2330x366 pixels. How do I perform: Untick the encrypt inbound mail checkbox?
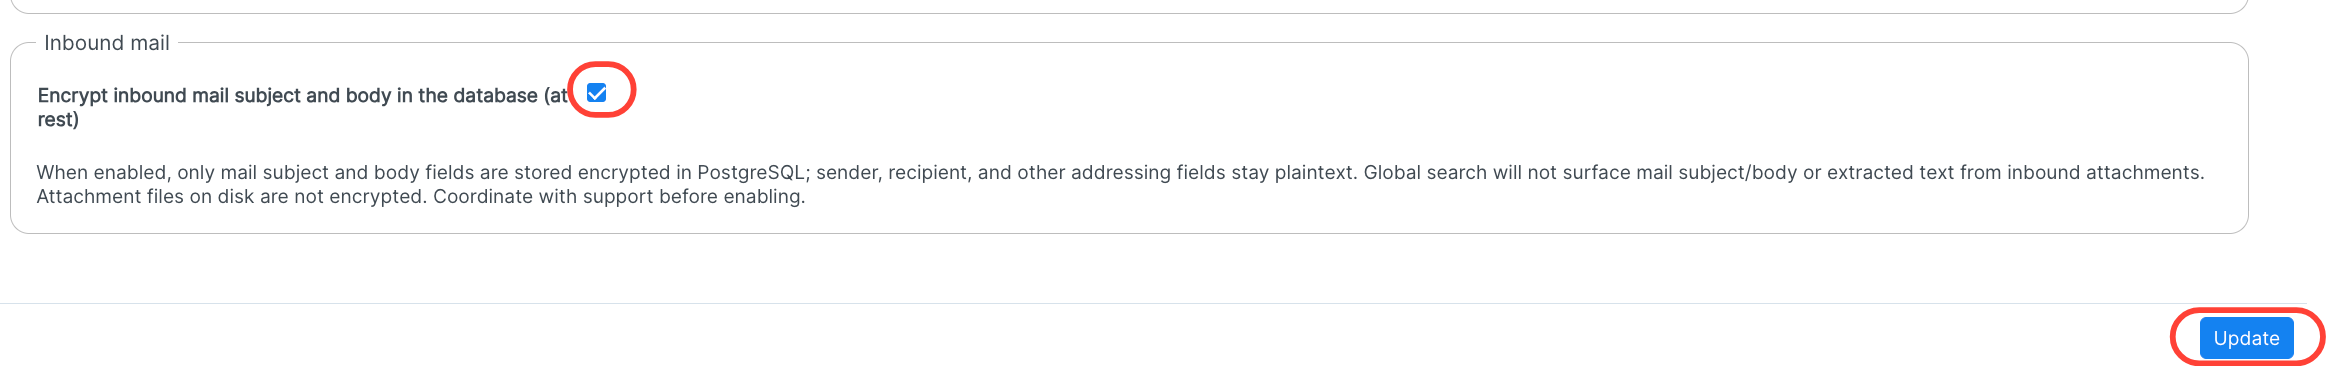pyautogui.click(x=597, y=93)
